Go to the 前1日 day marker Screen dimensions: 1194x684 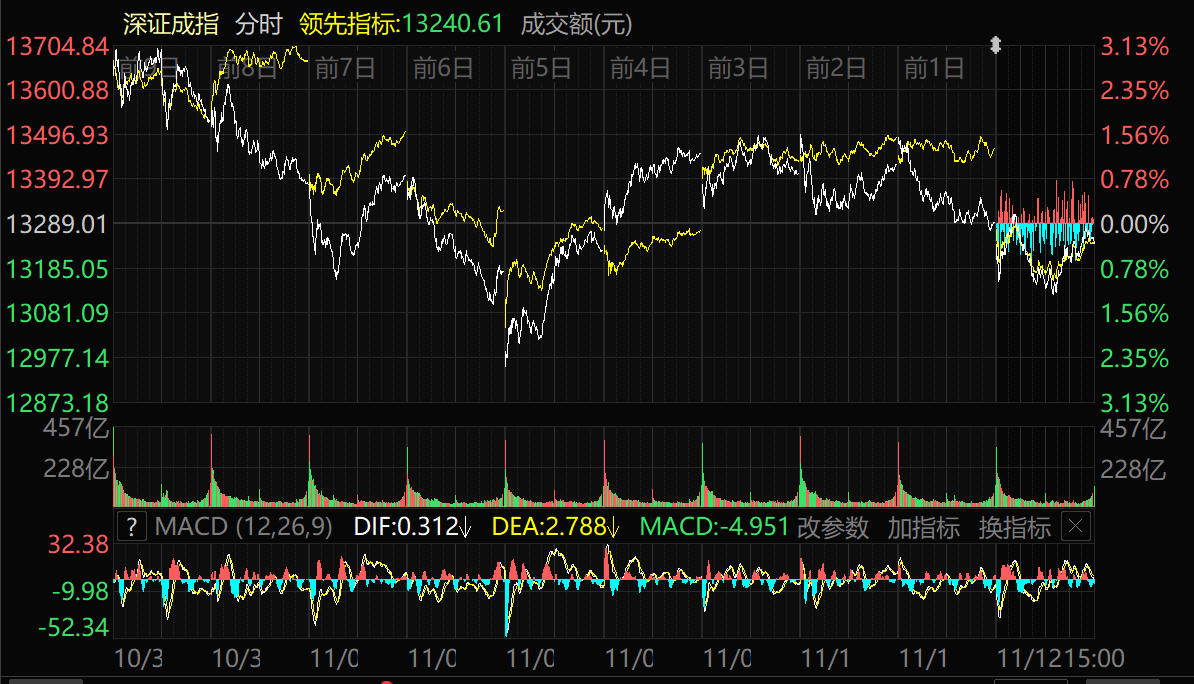(933, 68)
